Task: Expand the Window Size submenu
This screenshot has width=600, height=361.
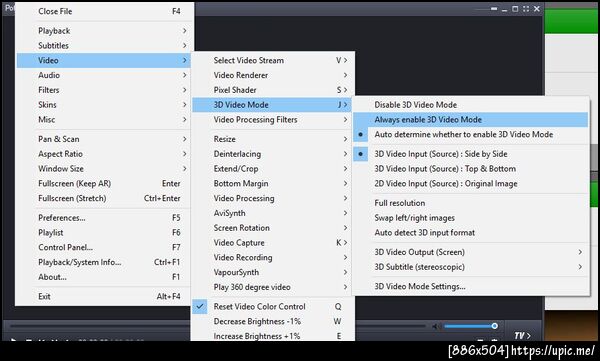Action: pos(104,169)
